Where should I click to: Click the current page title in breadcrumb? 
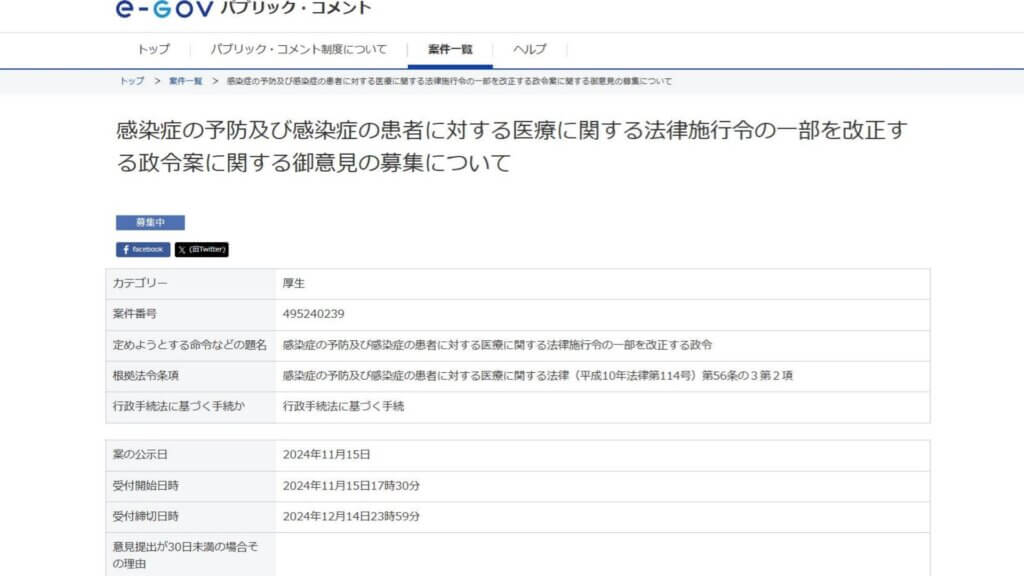click(x=449, y=81)
